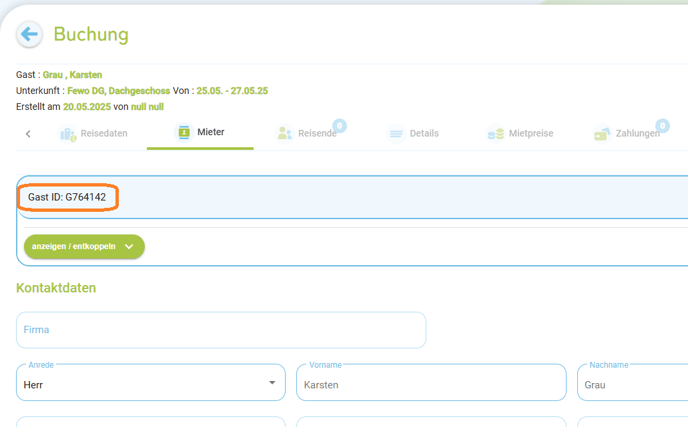Click the Zahlungen count badge
Screen dimensions: 688x427
click(x=663, y=126)
